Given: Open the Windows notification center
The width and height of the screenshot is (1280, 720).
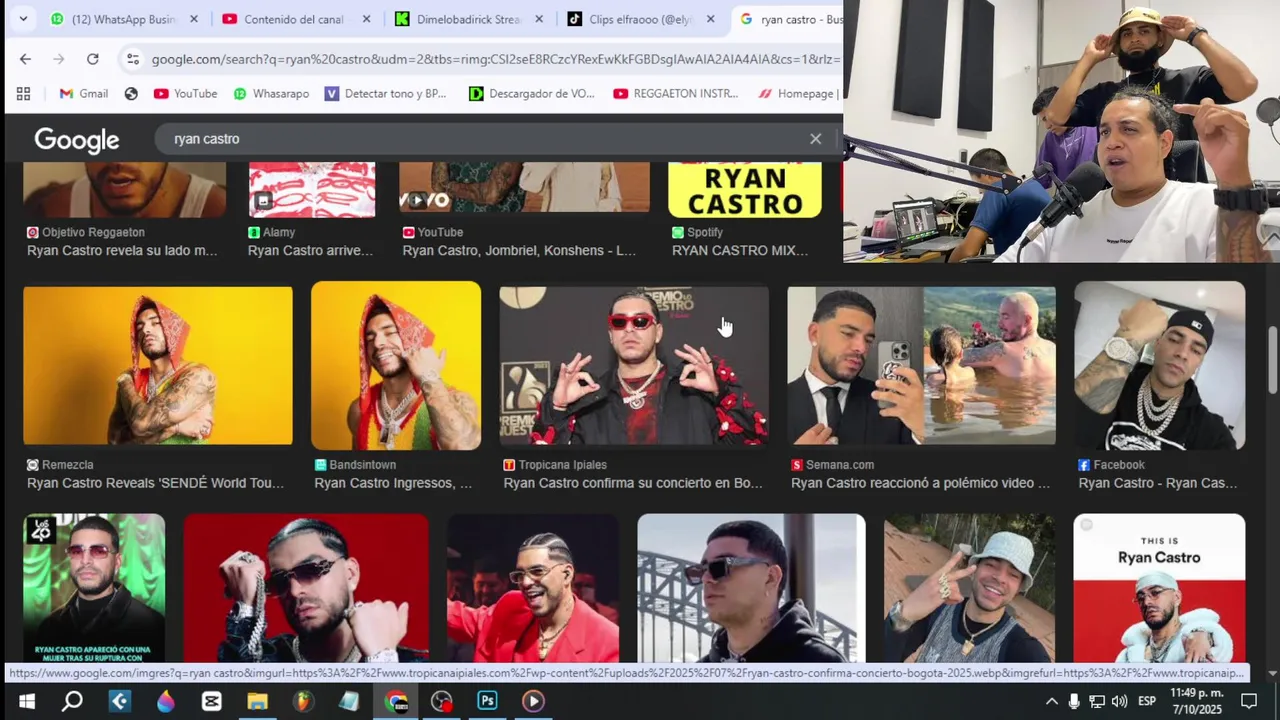Looking at the screenshot, I should pos(1249,701).
